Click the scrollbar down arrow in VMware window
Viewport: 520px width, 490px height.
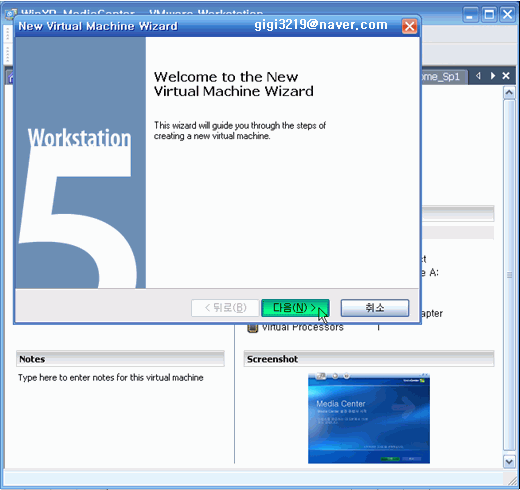[509, 462]
